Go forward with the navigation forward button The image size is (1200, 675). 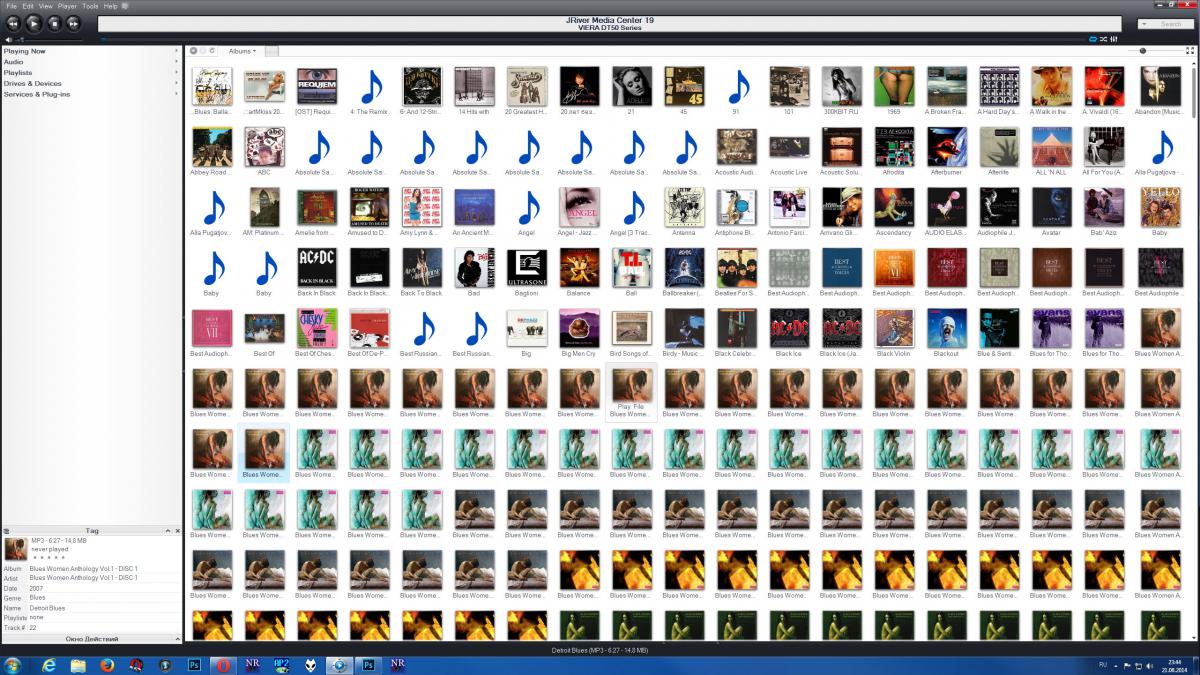click(203, 51)
